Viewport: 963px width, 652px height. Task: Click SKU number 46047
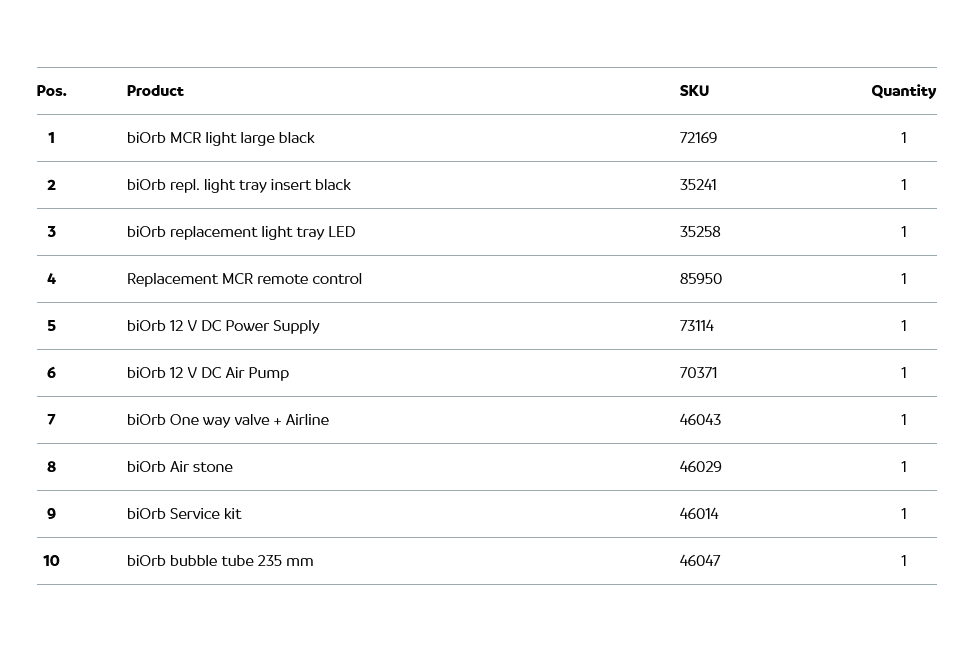700,561
